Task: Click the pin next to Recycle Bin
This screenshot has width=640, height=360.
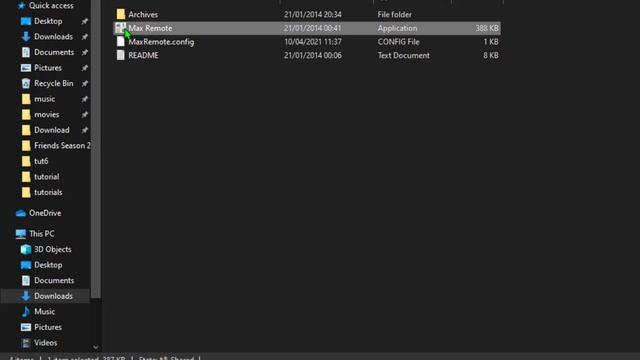Action: point(84,83)
